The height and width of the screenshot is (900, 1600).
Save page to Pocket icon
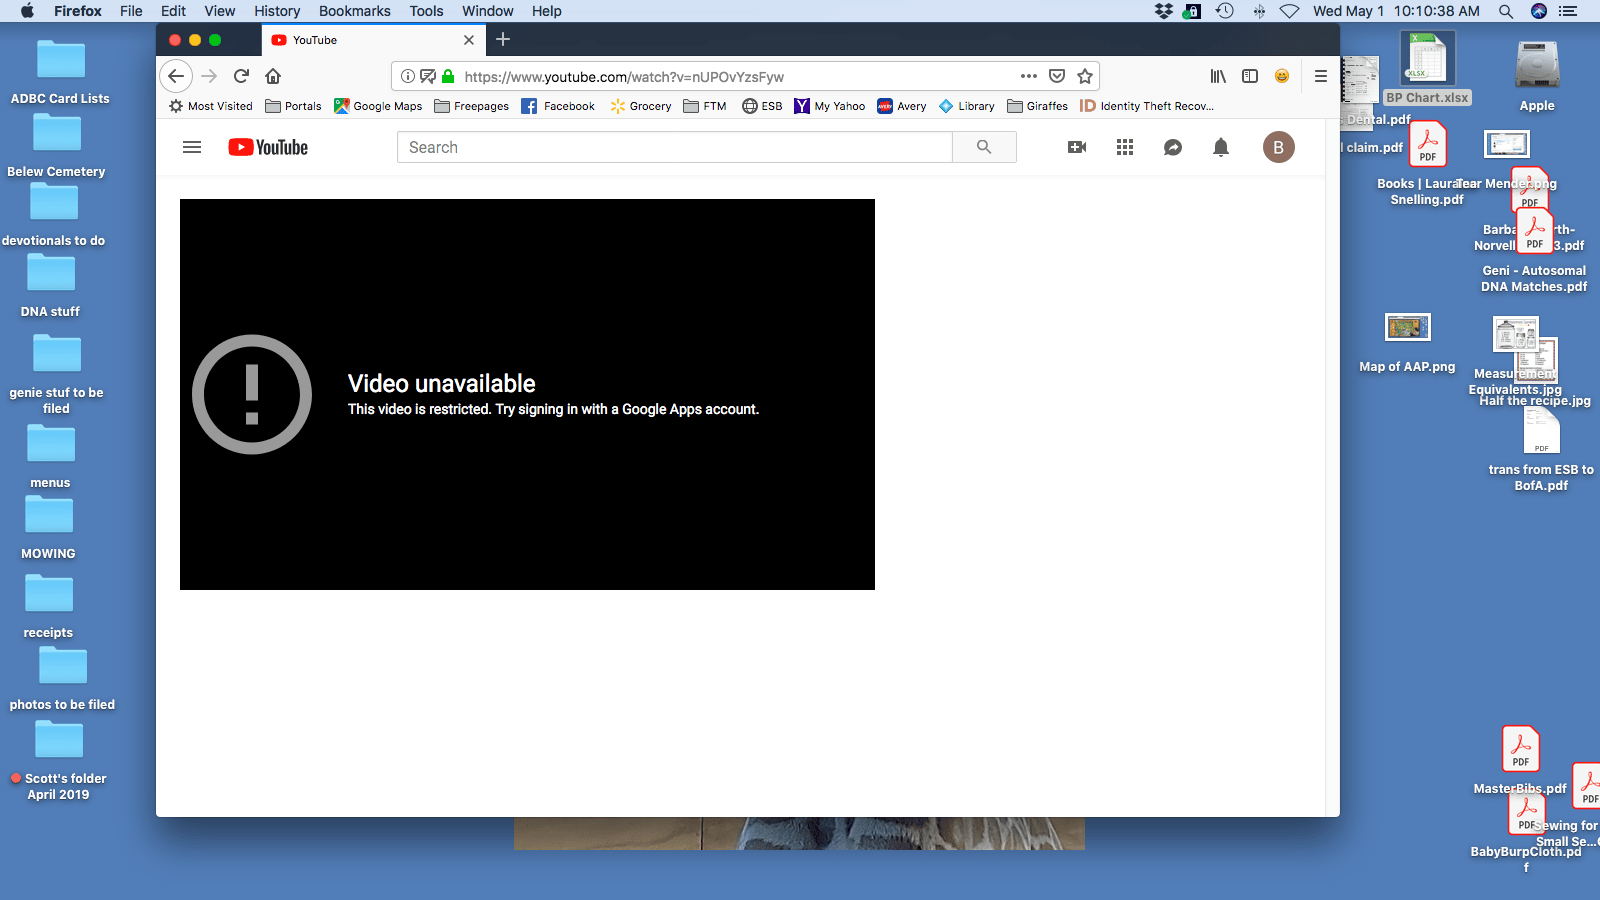(x=1057, y=76)
